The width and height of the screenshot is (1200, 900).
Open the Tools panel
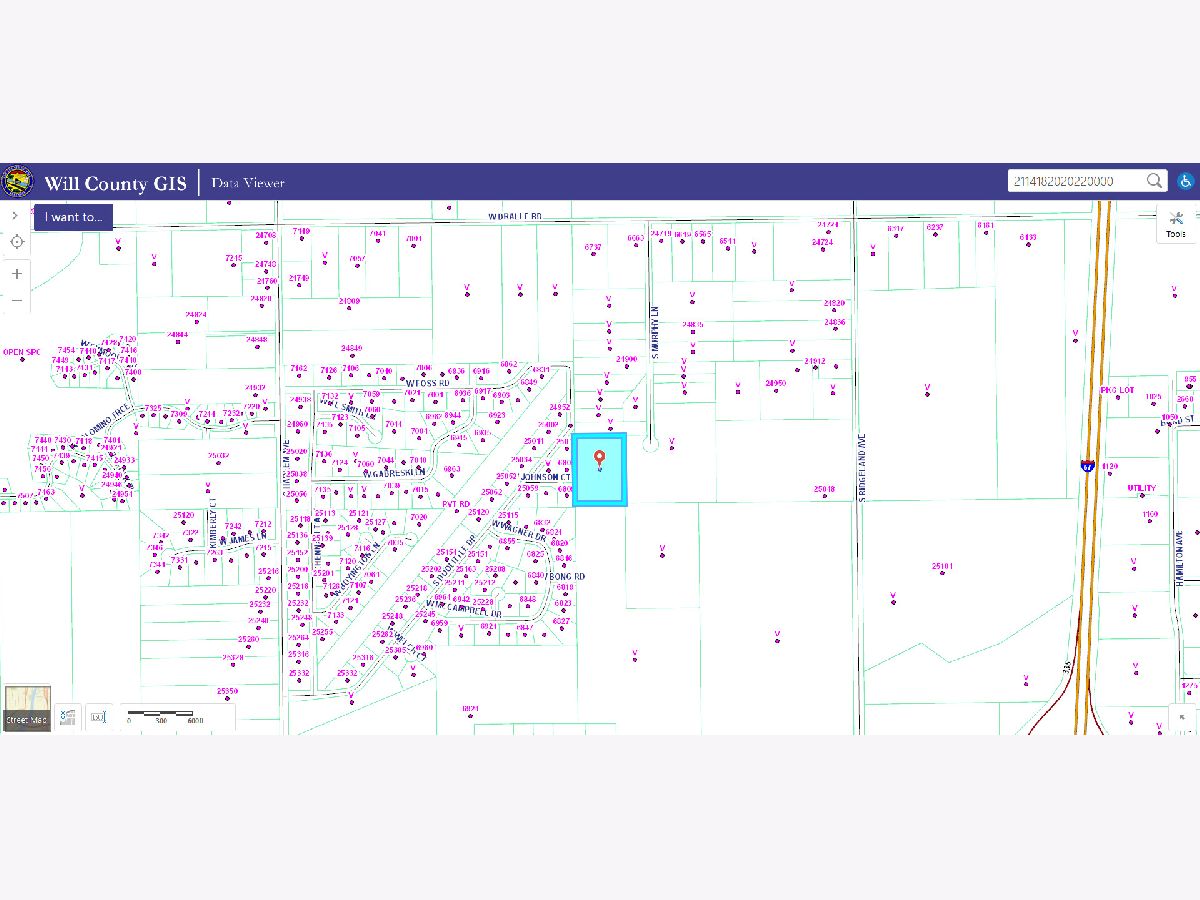(x=1176, y=224)
